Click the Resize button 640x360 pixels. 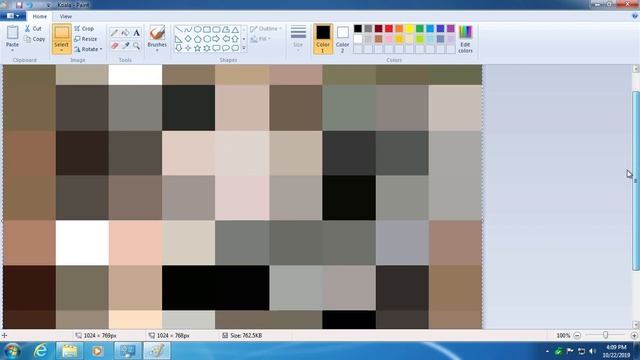click(x=86, y=39)
